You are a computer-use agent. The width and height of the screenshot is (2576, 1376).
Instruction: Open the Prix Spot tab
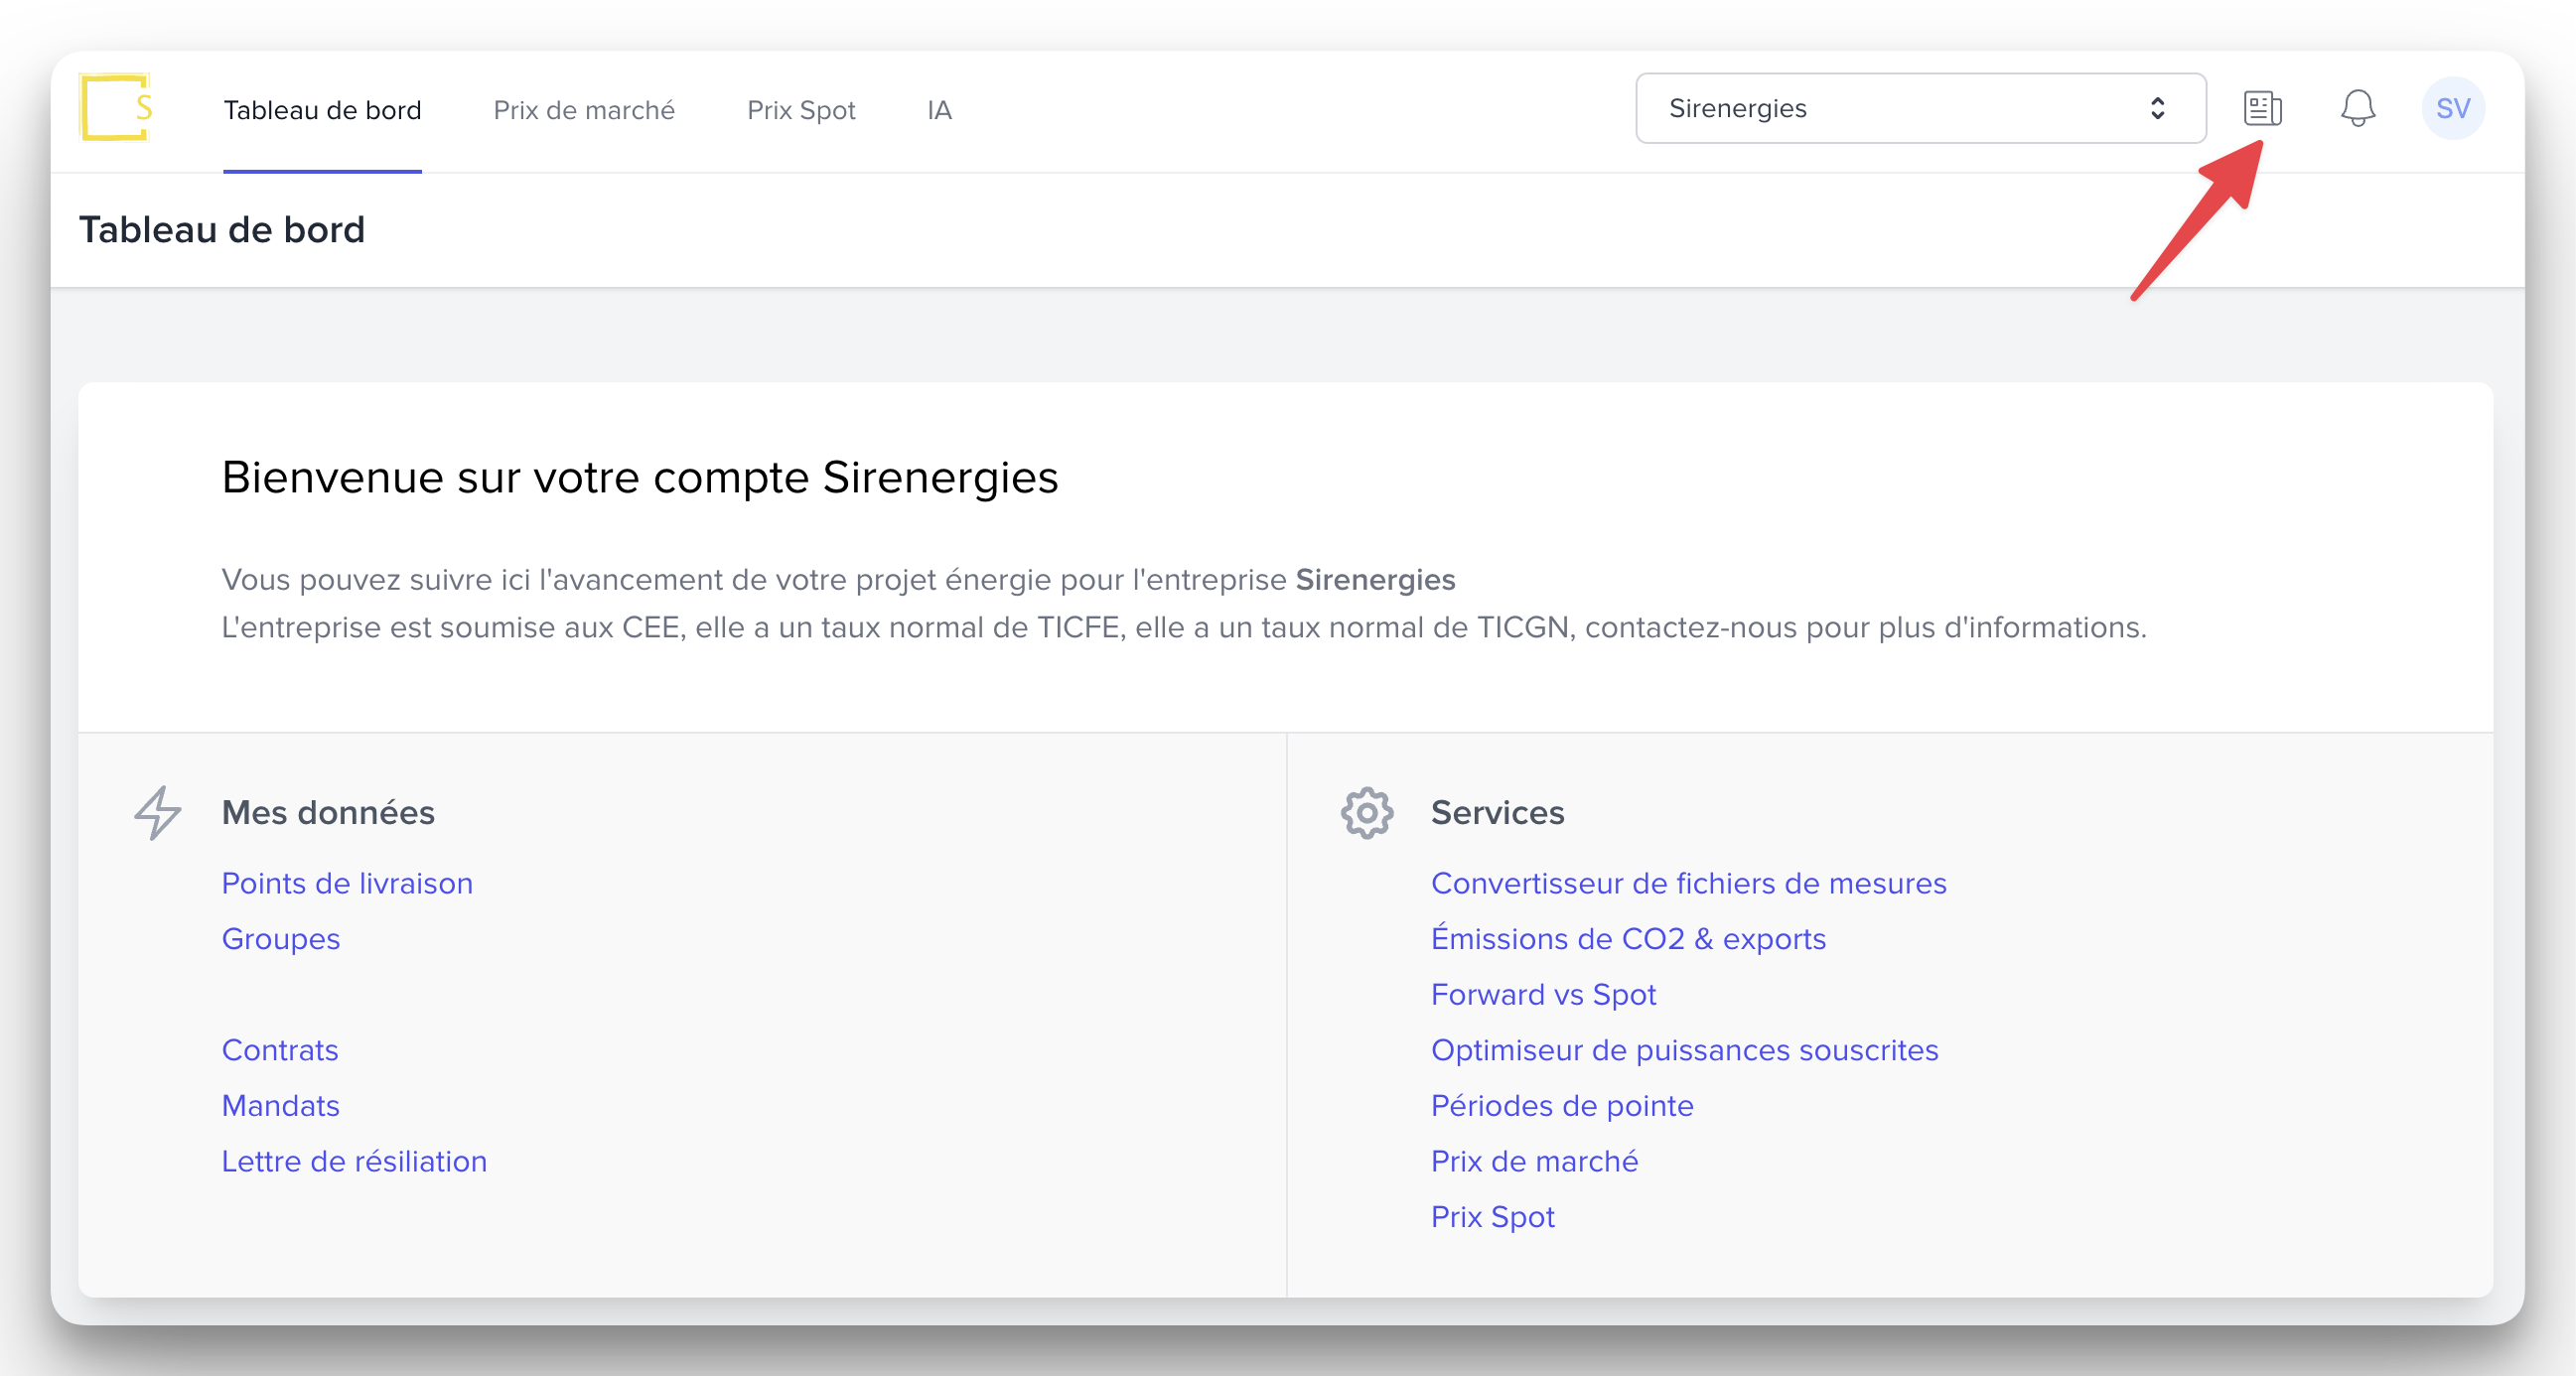(801, 110)
